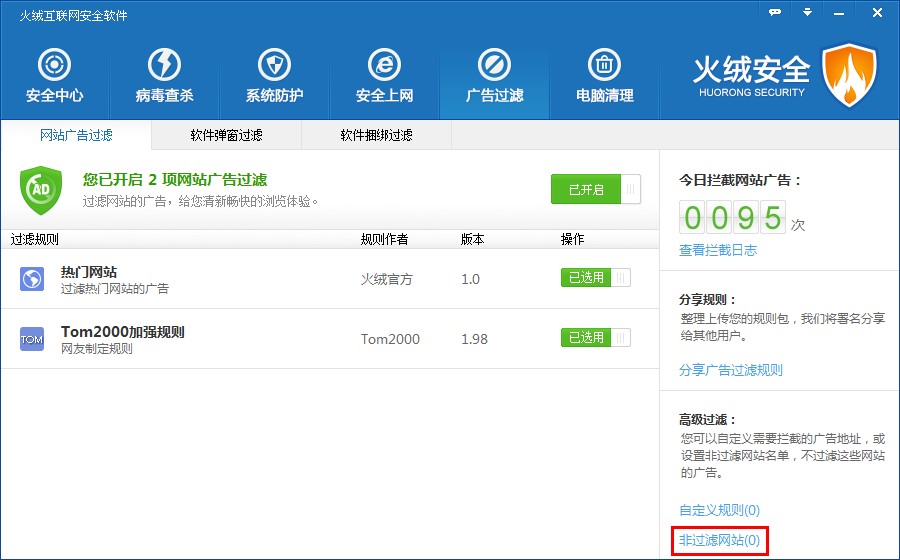
Task: Open the 非过滤网站(0) link
Action: (720, 540)
